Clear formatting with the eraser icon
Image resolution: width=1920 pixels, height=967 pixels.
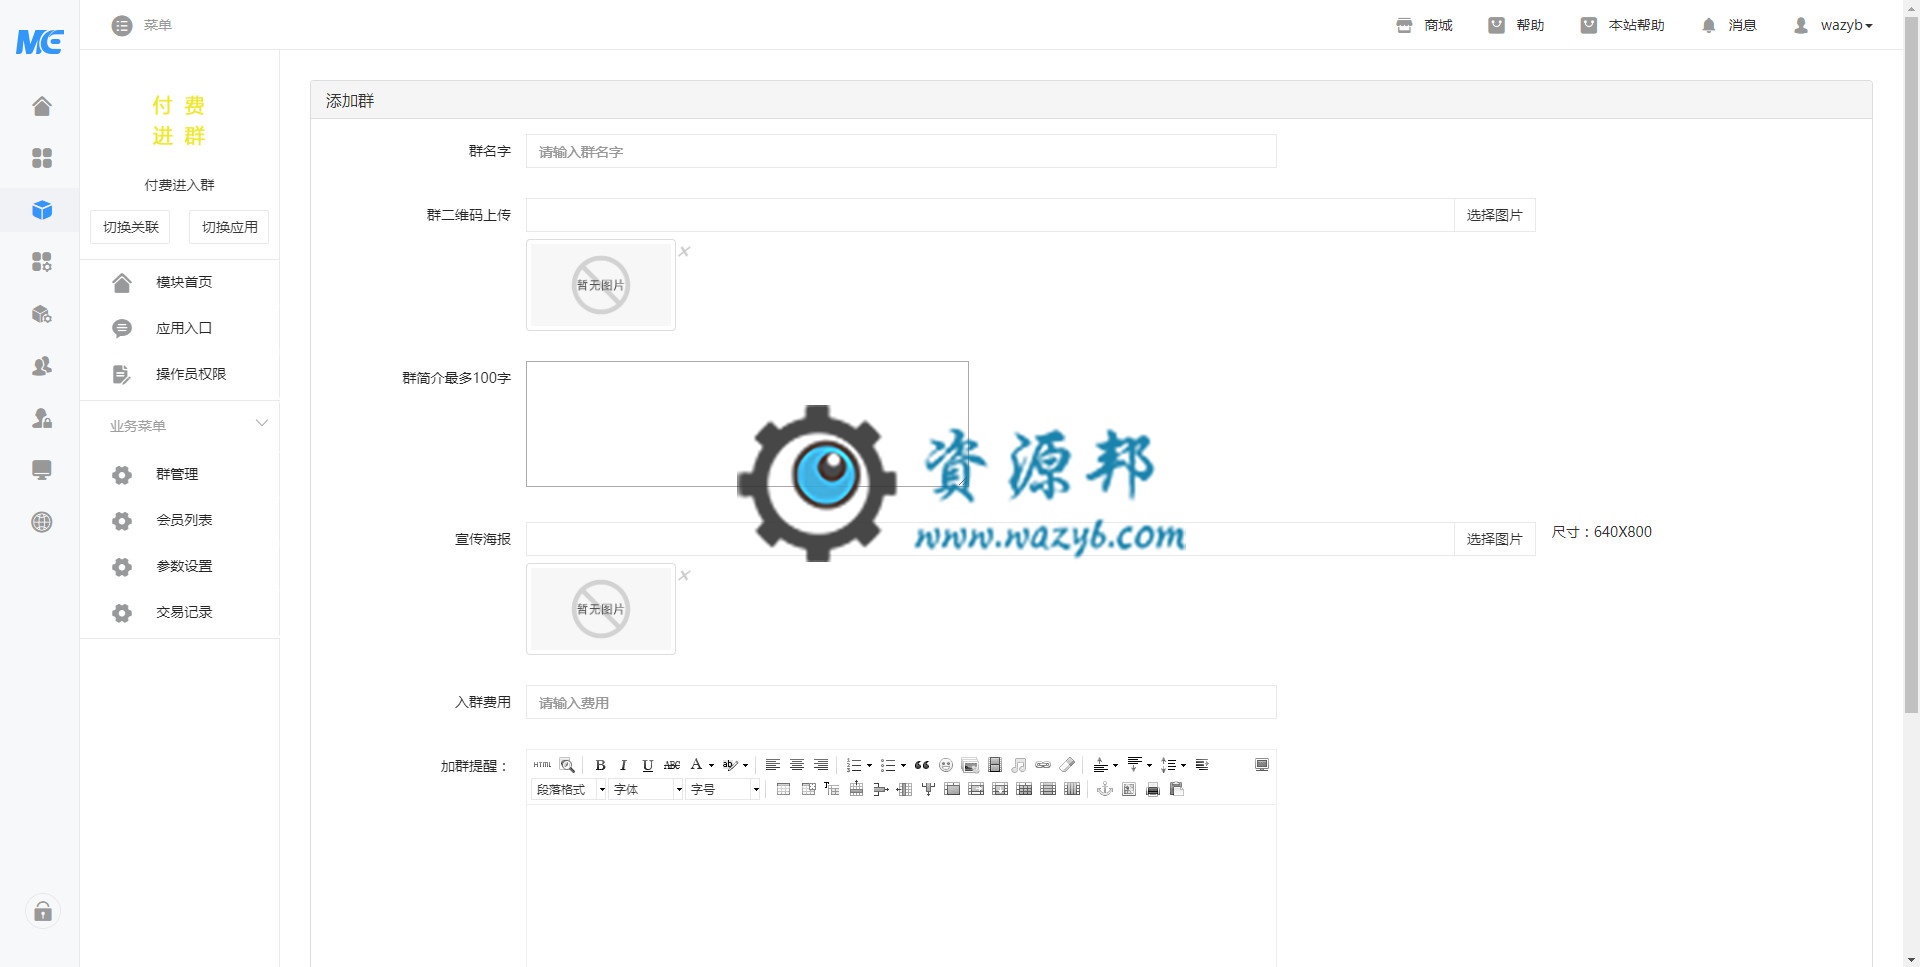1067,765
